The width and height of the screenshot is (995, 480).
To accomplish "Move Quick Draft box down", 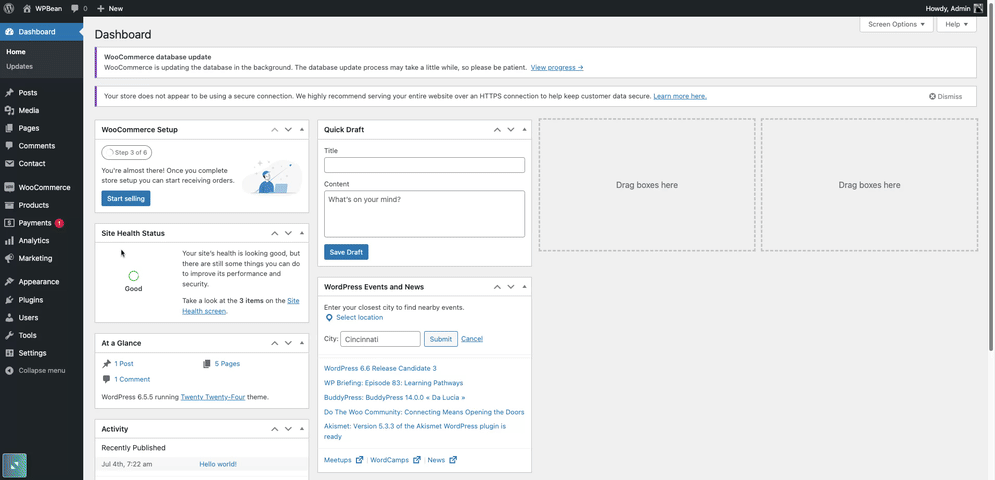I will (511, 130).
